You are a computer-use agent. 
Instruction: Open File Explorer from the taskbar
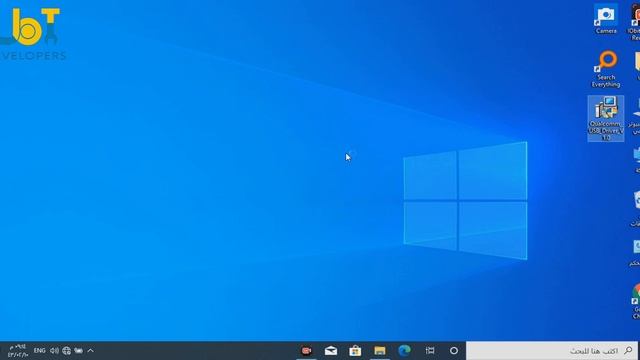click(x=380, y=351)
